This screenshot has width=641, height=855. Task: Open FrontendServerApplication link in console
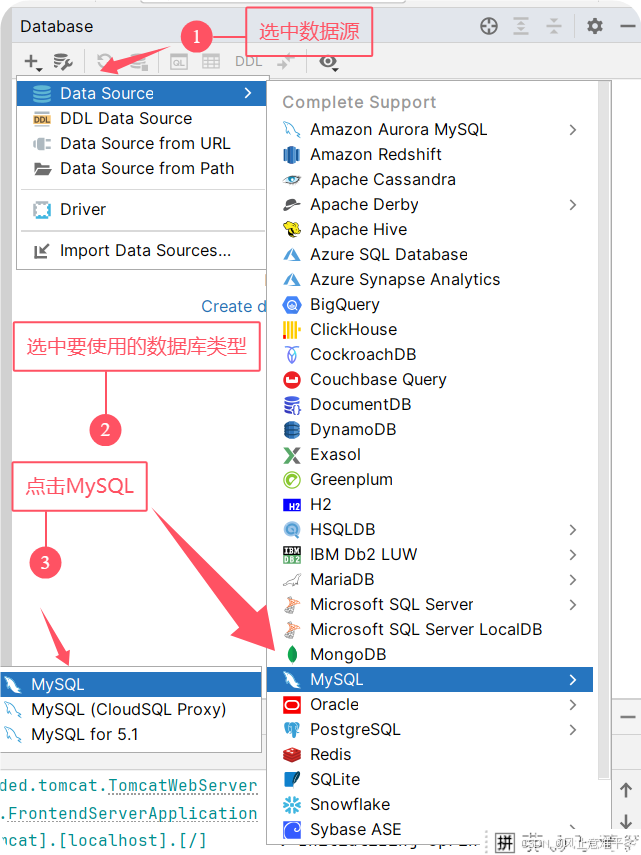coord(132,814)
